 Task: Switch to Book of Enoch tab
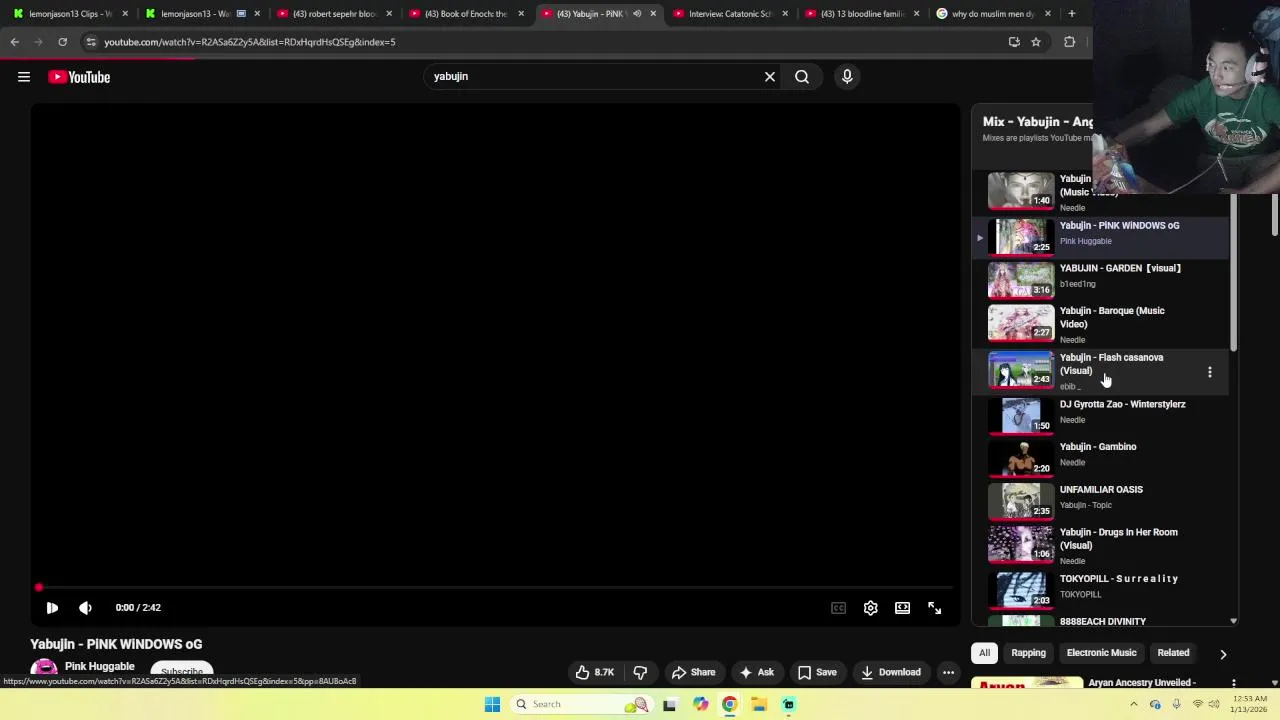coord(466,14)
